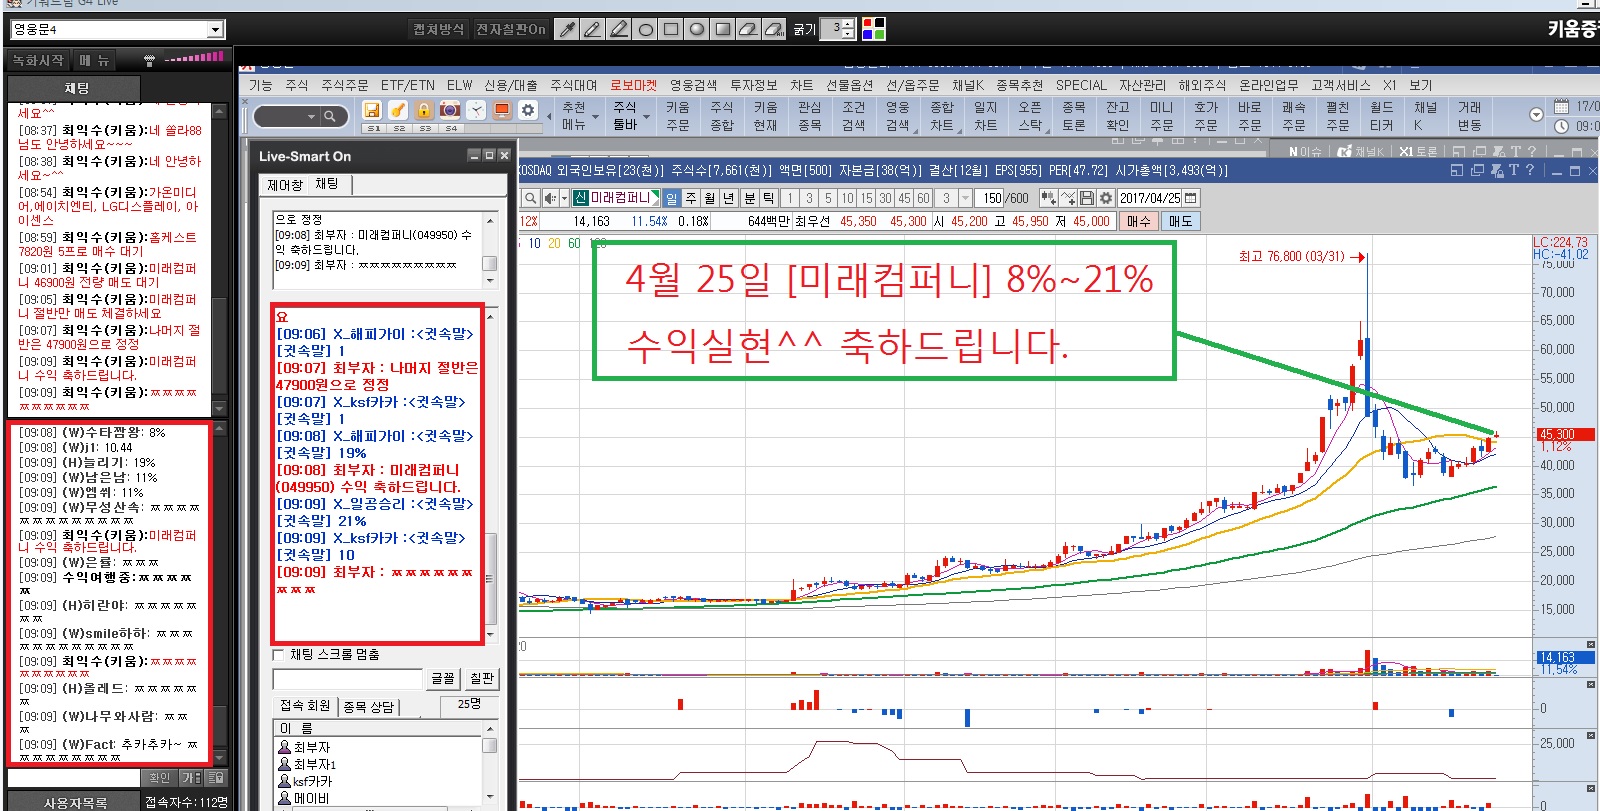Click the chart stock search magnifier
1600x811 pixels.
[x=531, y=198]
